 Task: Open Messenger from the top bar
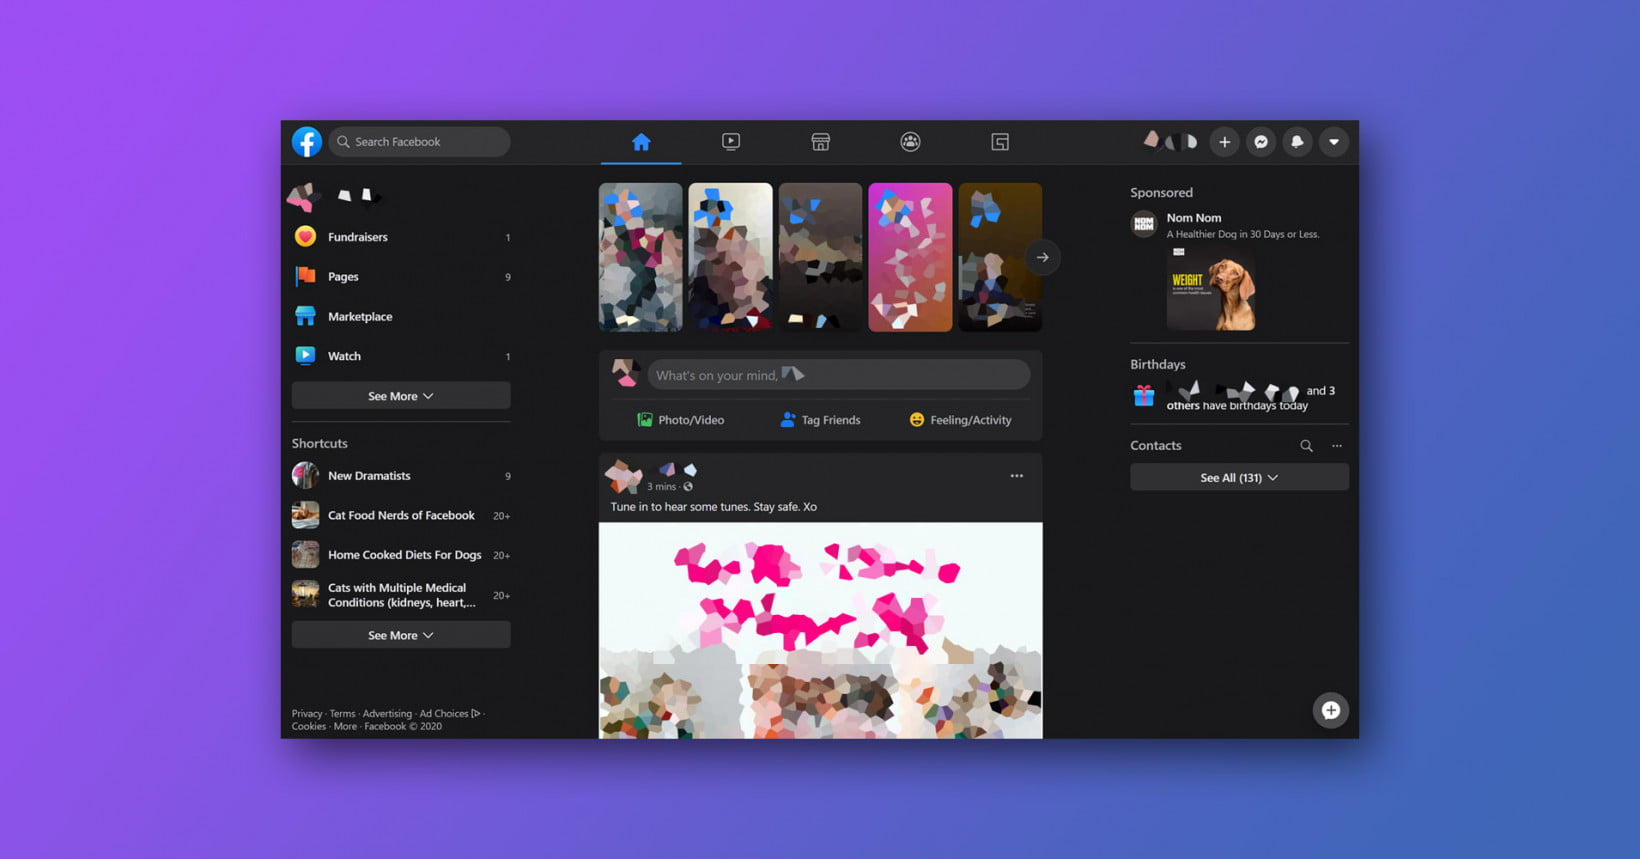tap(1261, 142)
